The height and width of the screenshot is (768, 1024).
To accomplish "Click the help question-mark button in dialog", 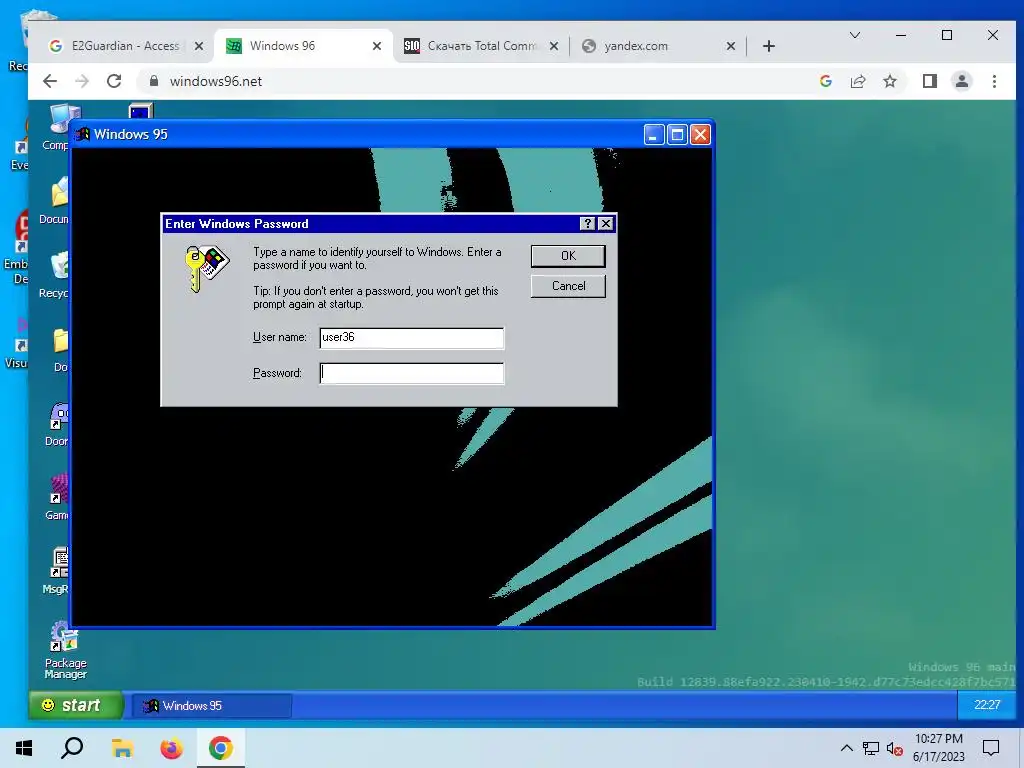I will pyautogui.click(x=587, y=224).
